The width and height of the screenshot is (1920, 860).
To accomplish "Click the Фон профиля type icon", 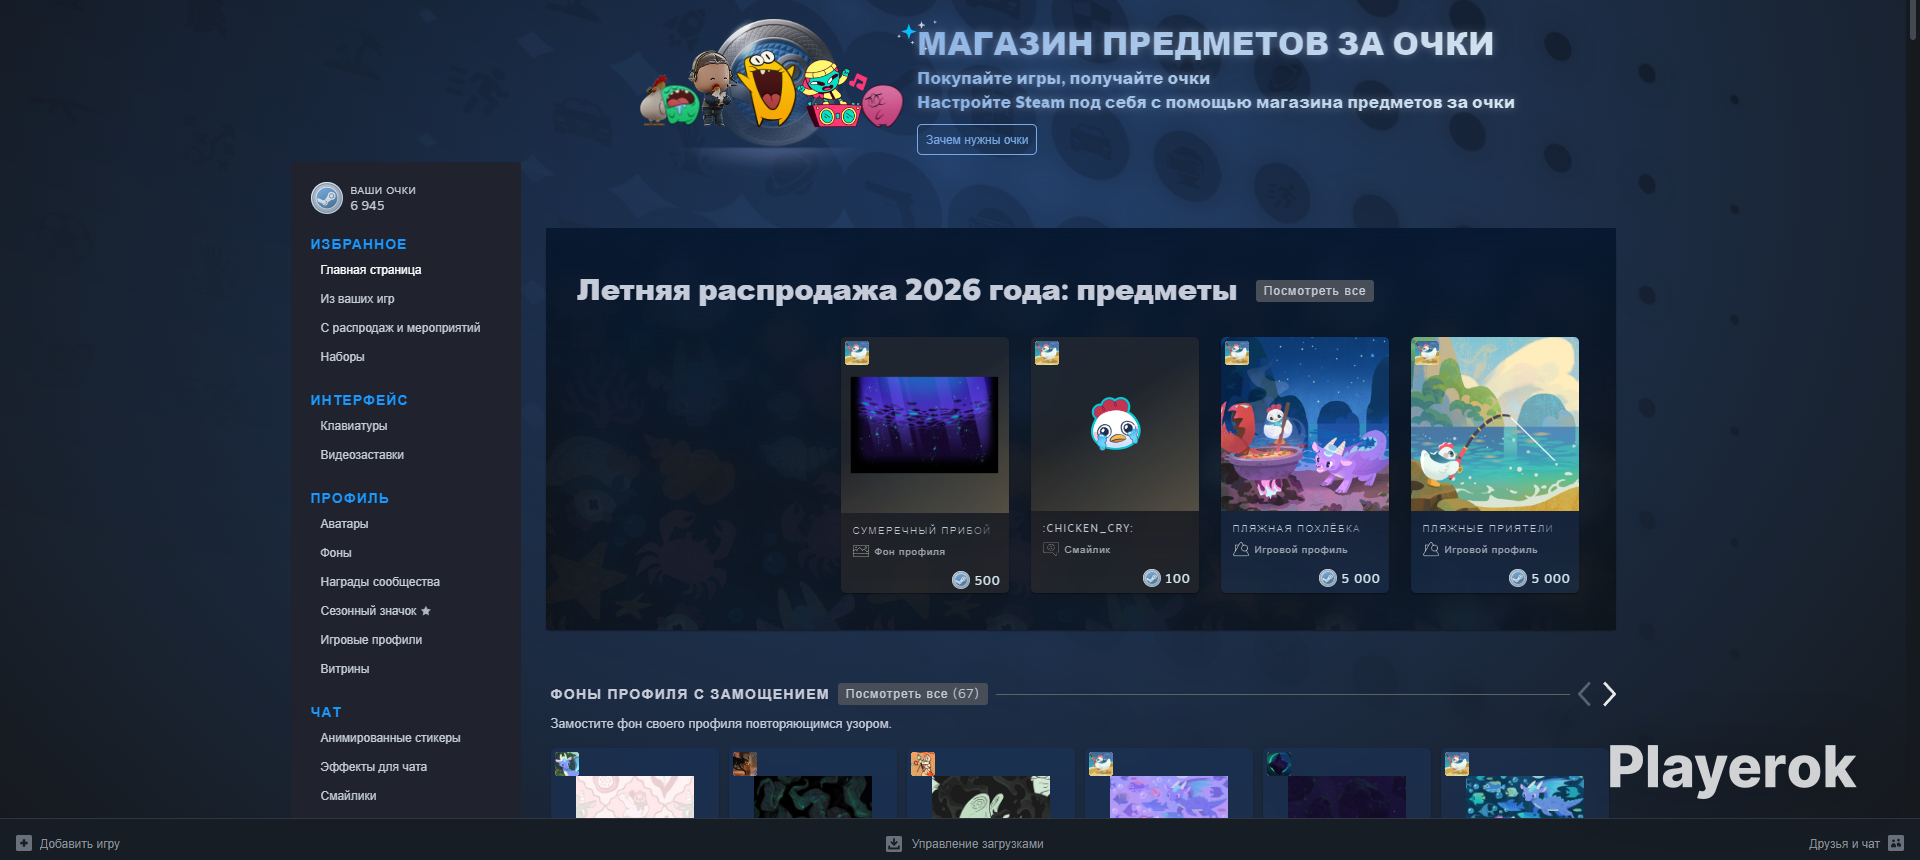I will pos(861,551).
